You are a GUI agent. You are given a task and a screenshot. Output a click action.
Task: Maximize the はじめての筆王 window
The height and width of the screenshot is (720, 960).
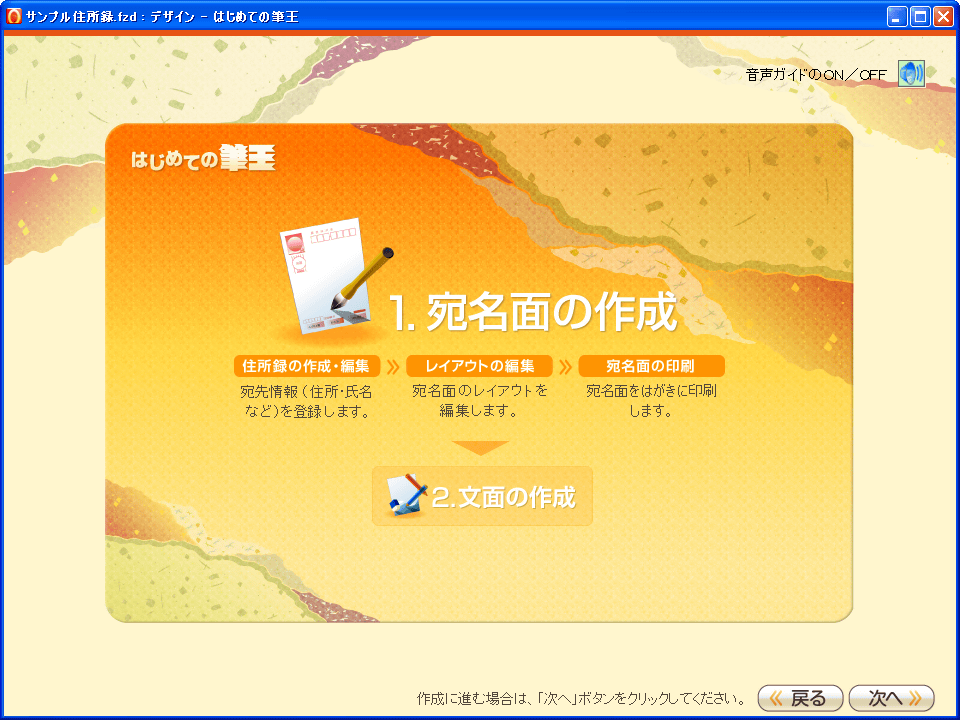click(x=920, y=17)
